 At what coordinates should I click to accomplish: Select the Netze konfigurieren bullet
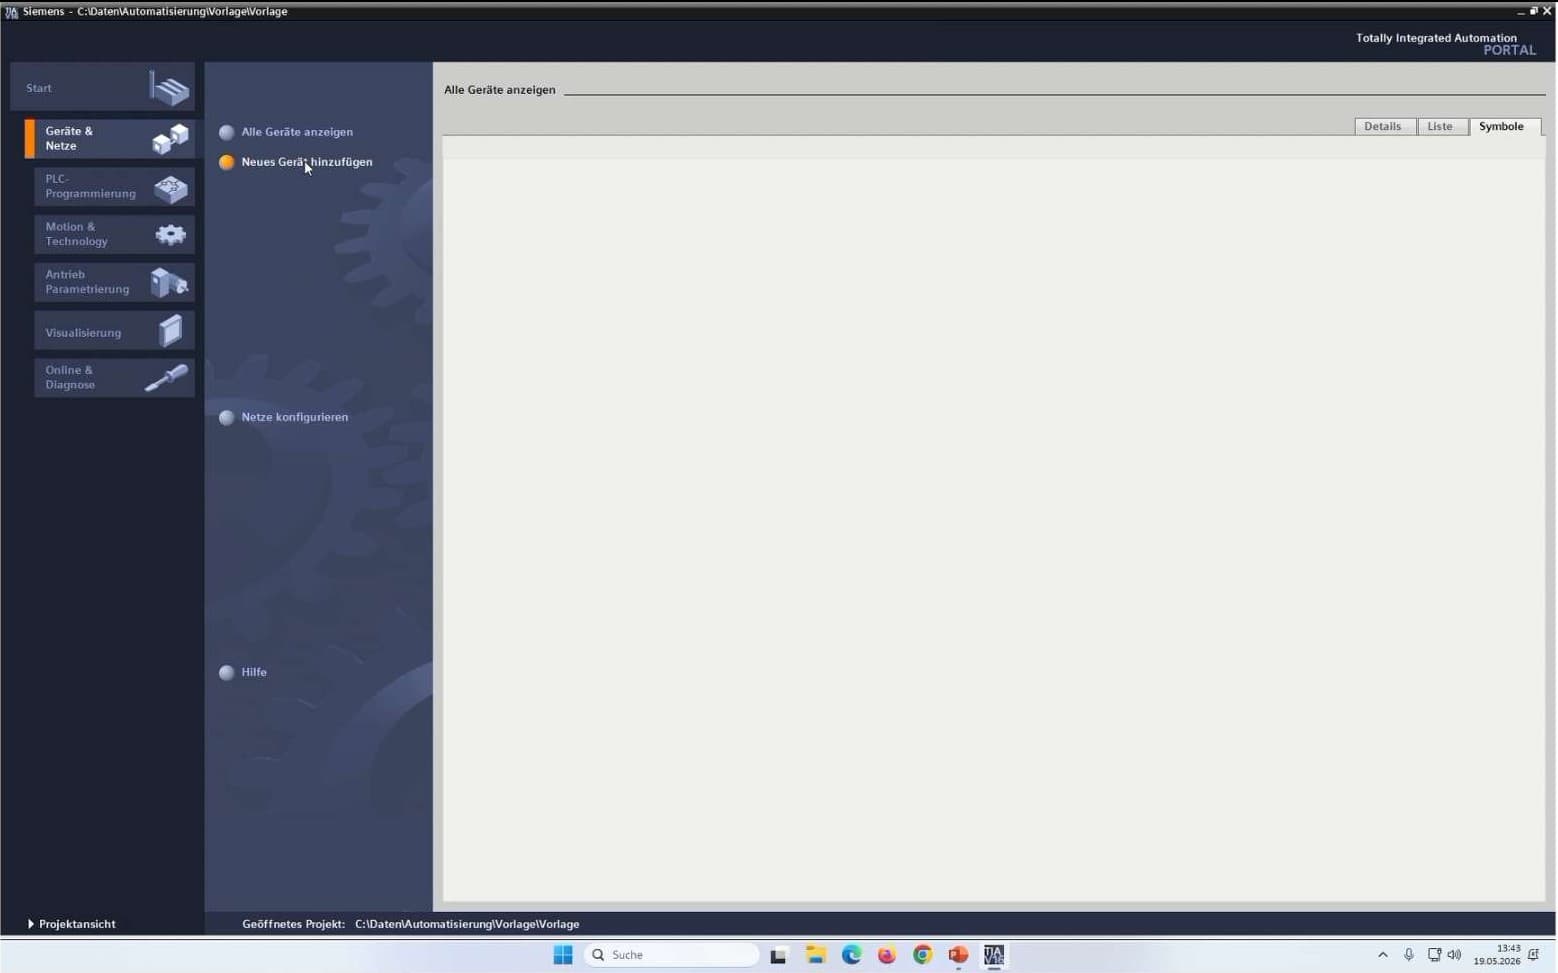pyautogui.click(x=227, y=418)
